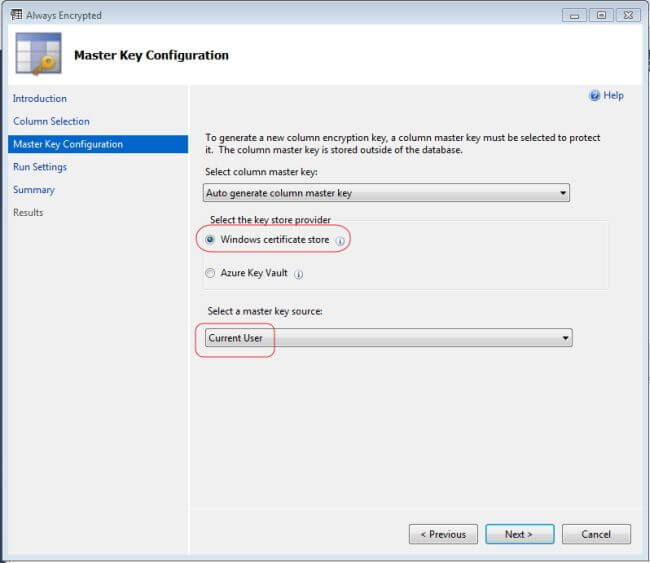Click the Always Encrypted title bar icon

(17, 15)
